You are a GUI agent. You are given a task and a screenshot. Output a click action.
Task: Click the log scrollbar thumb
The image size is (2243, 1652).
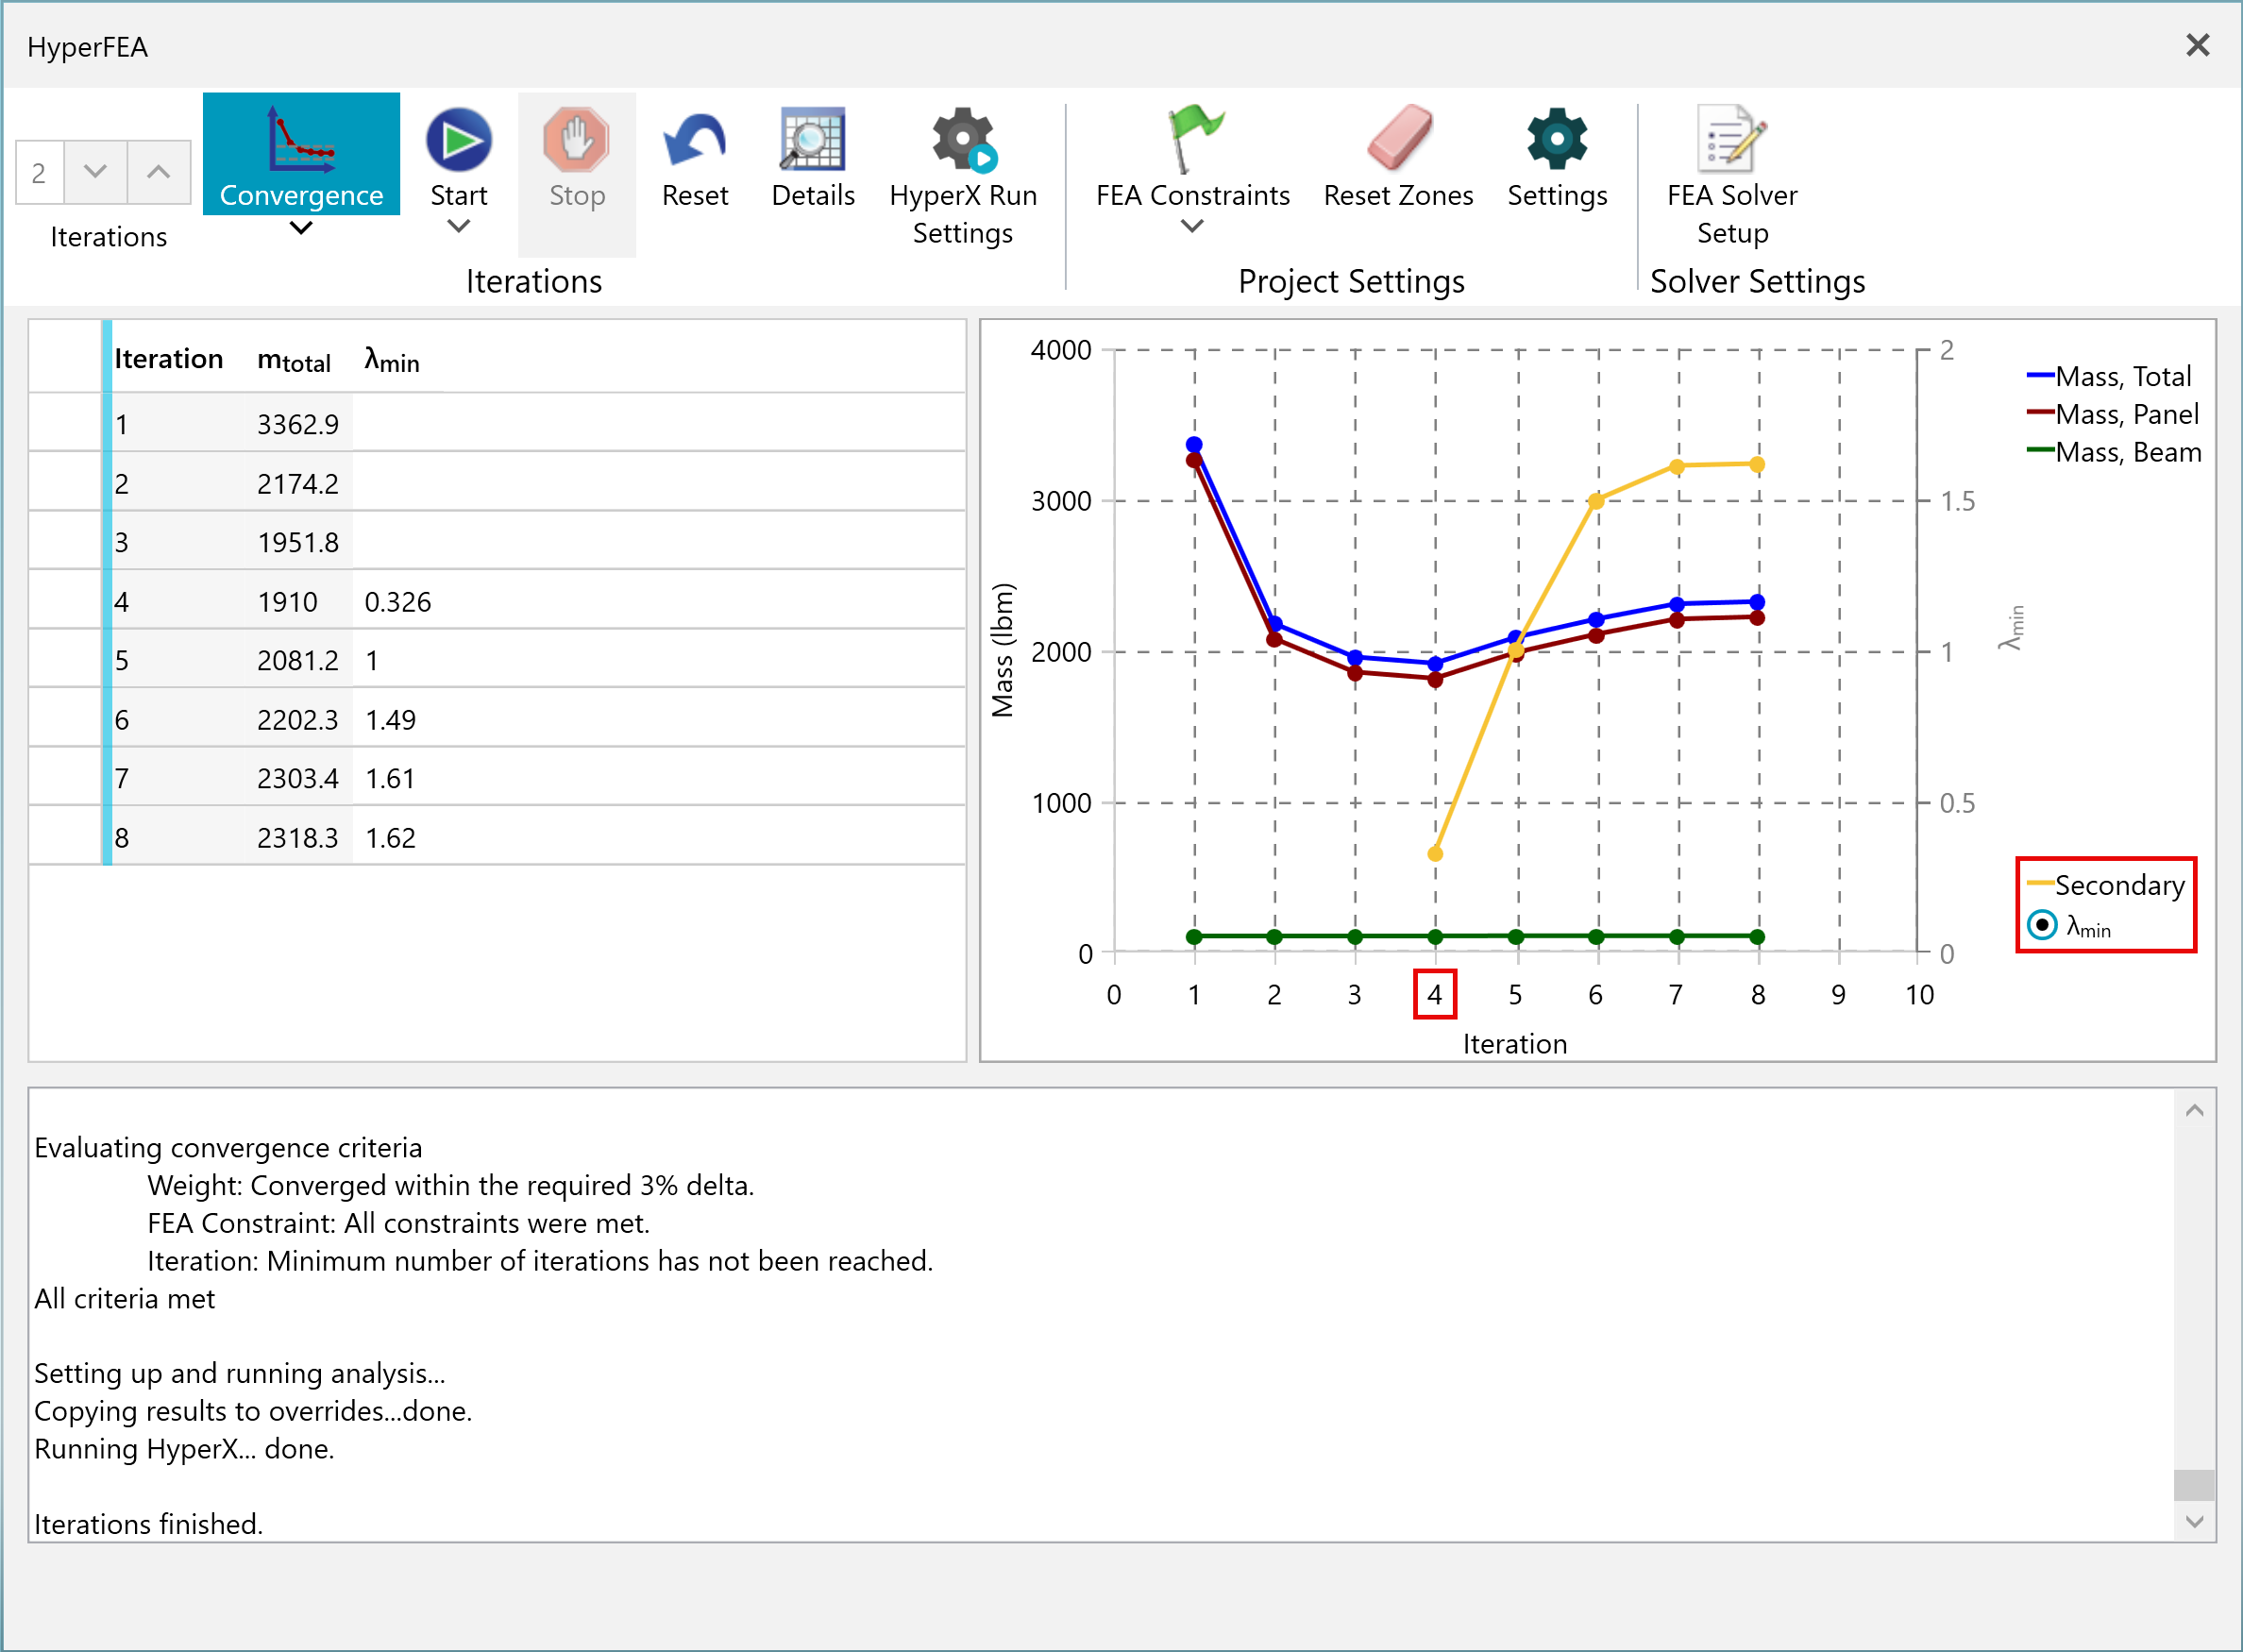tap(2194, 1485)
